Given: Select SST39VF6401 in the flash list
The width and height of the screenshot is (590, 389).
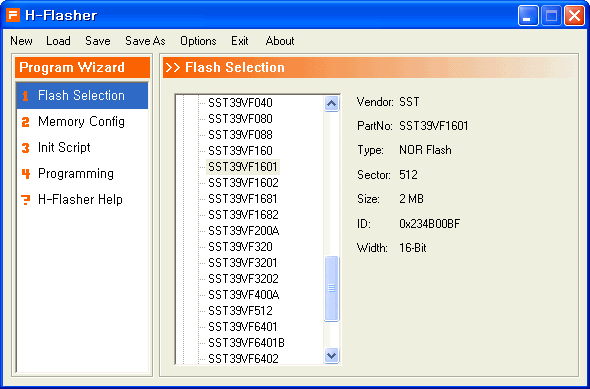Looking at the screenshot, I should 243,327.
